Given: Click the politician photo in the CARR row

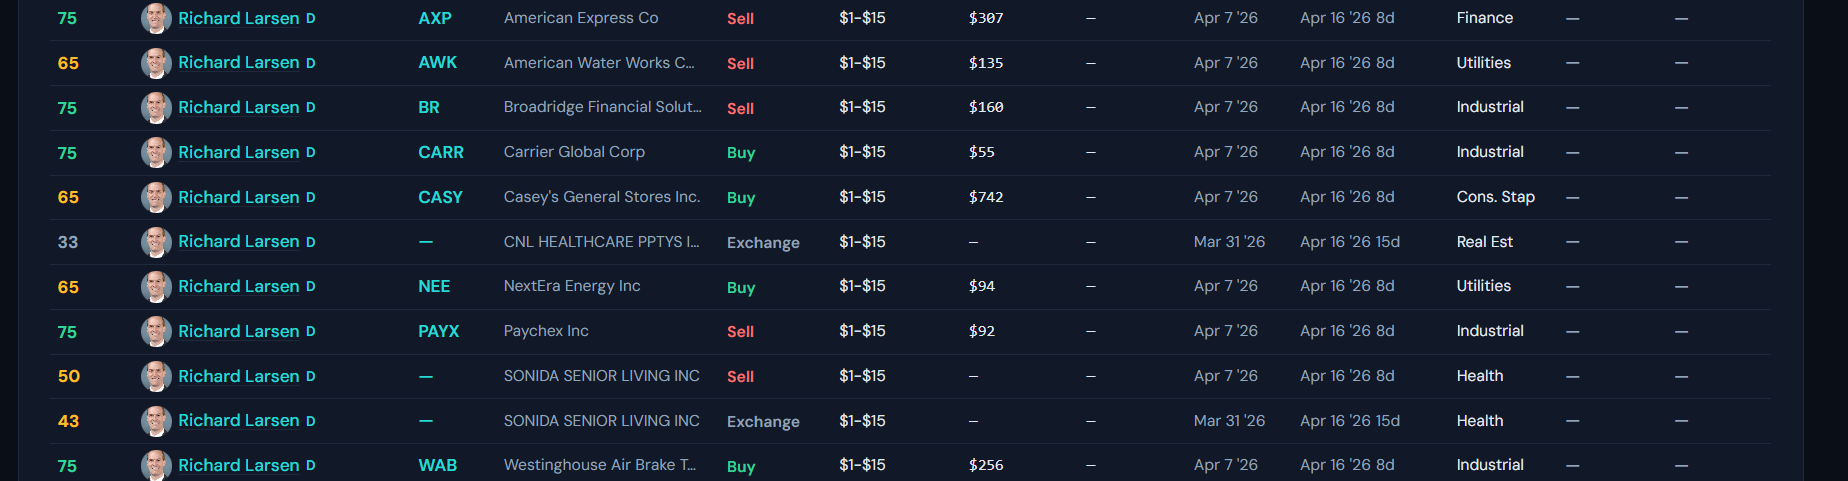Looking at the screenshot, I should (156, 152).
